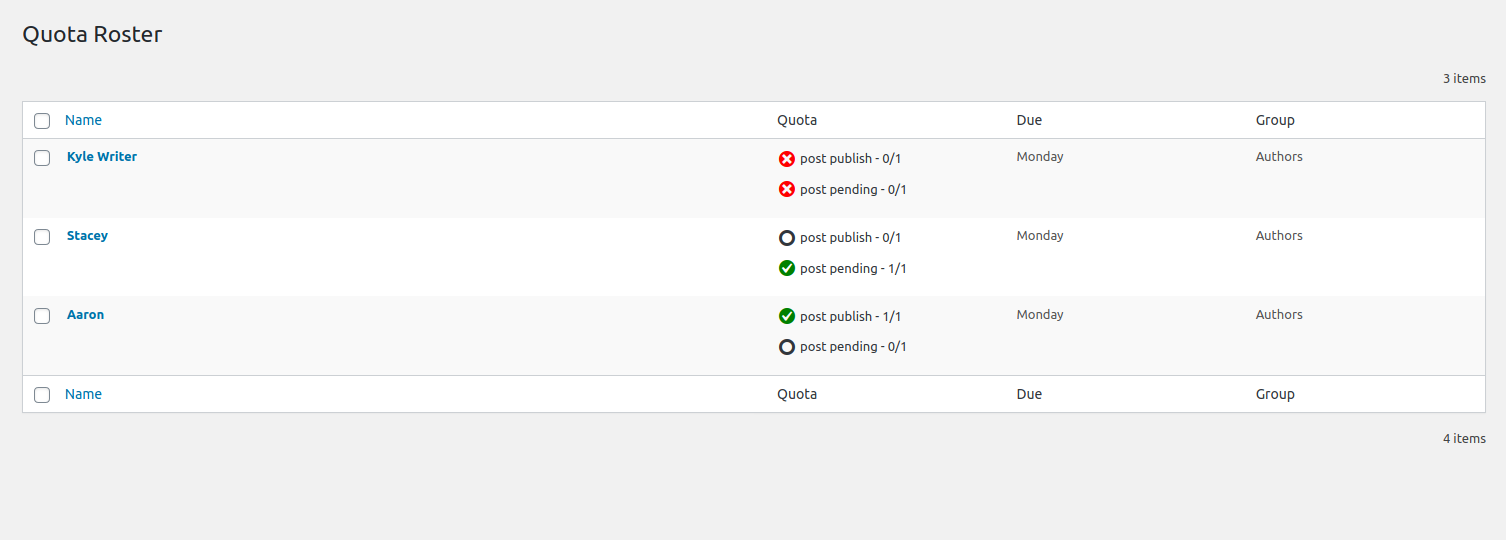
Task: Click the Quota column header
Action: (x=797, y=120)
